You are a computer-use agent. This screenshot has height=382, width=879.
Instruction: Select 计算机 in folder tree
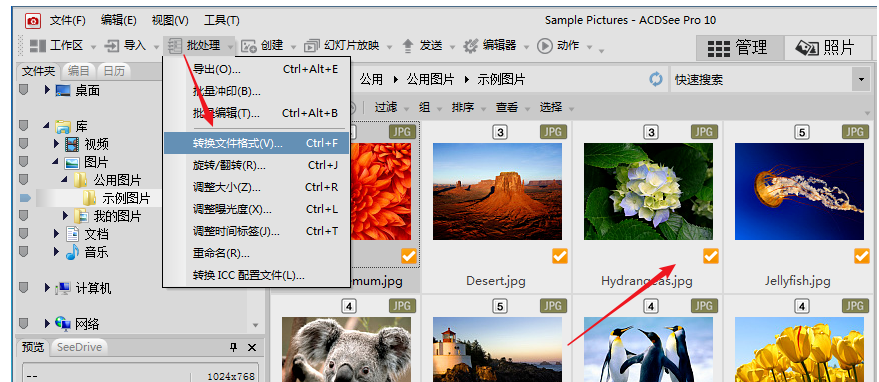[94, 288]
